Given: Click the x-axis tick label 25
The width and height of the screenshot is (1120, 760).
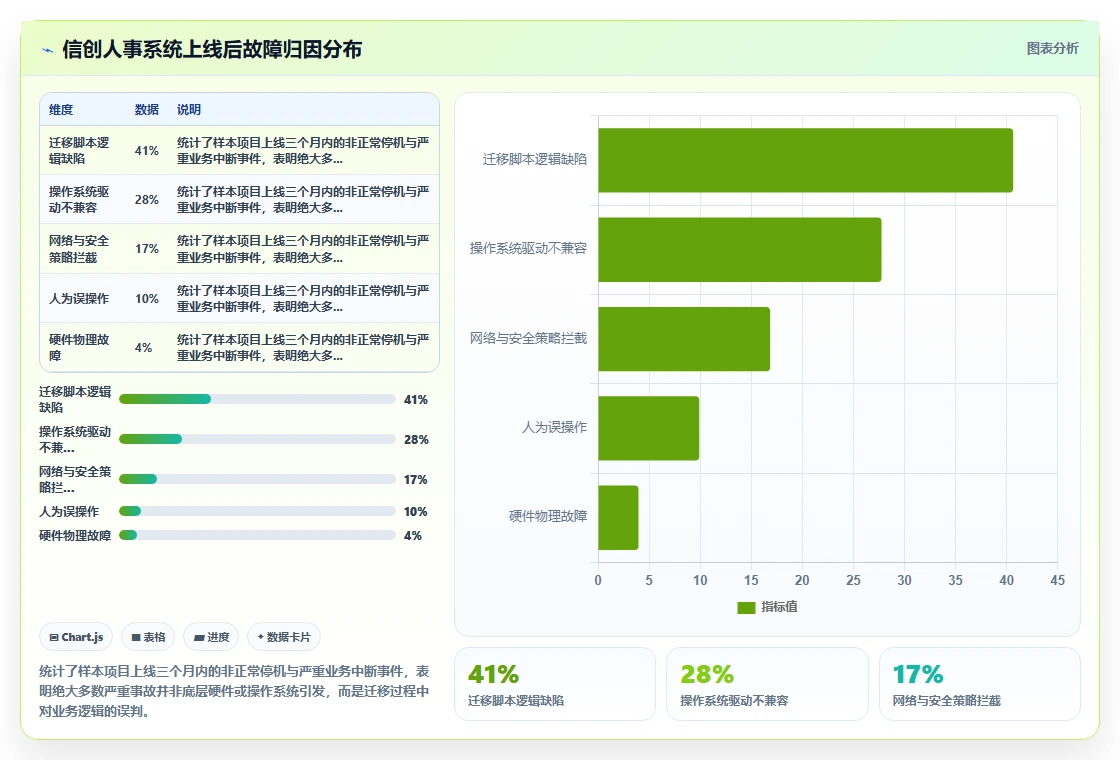Looking at the screenshot, I should [x=854, y=581].
